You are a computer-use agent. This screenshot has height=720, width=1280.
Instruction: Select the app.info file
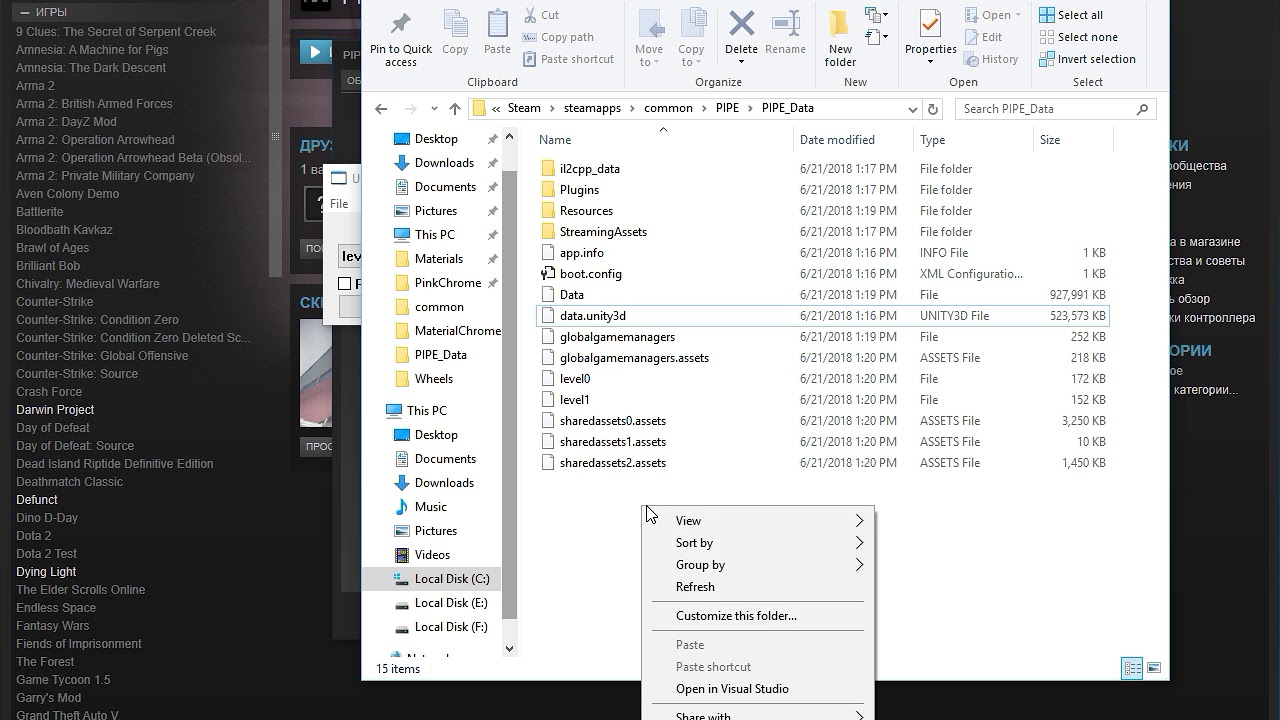click(581, 253)
